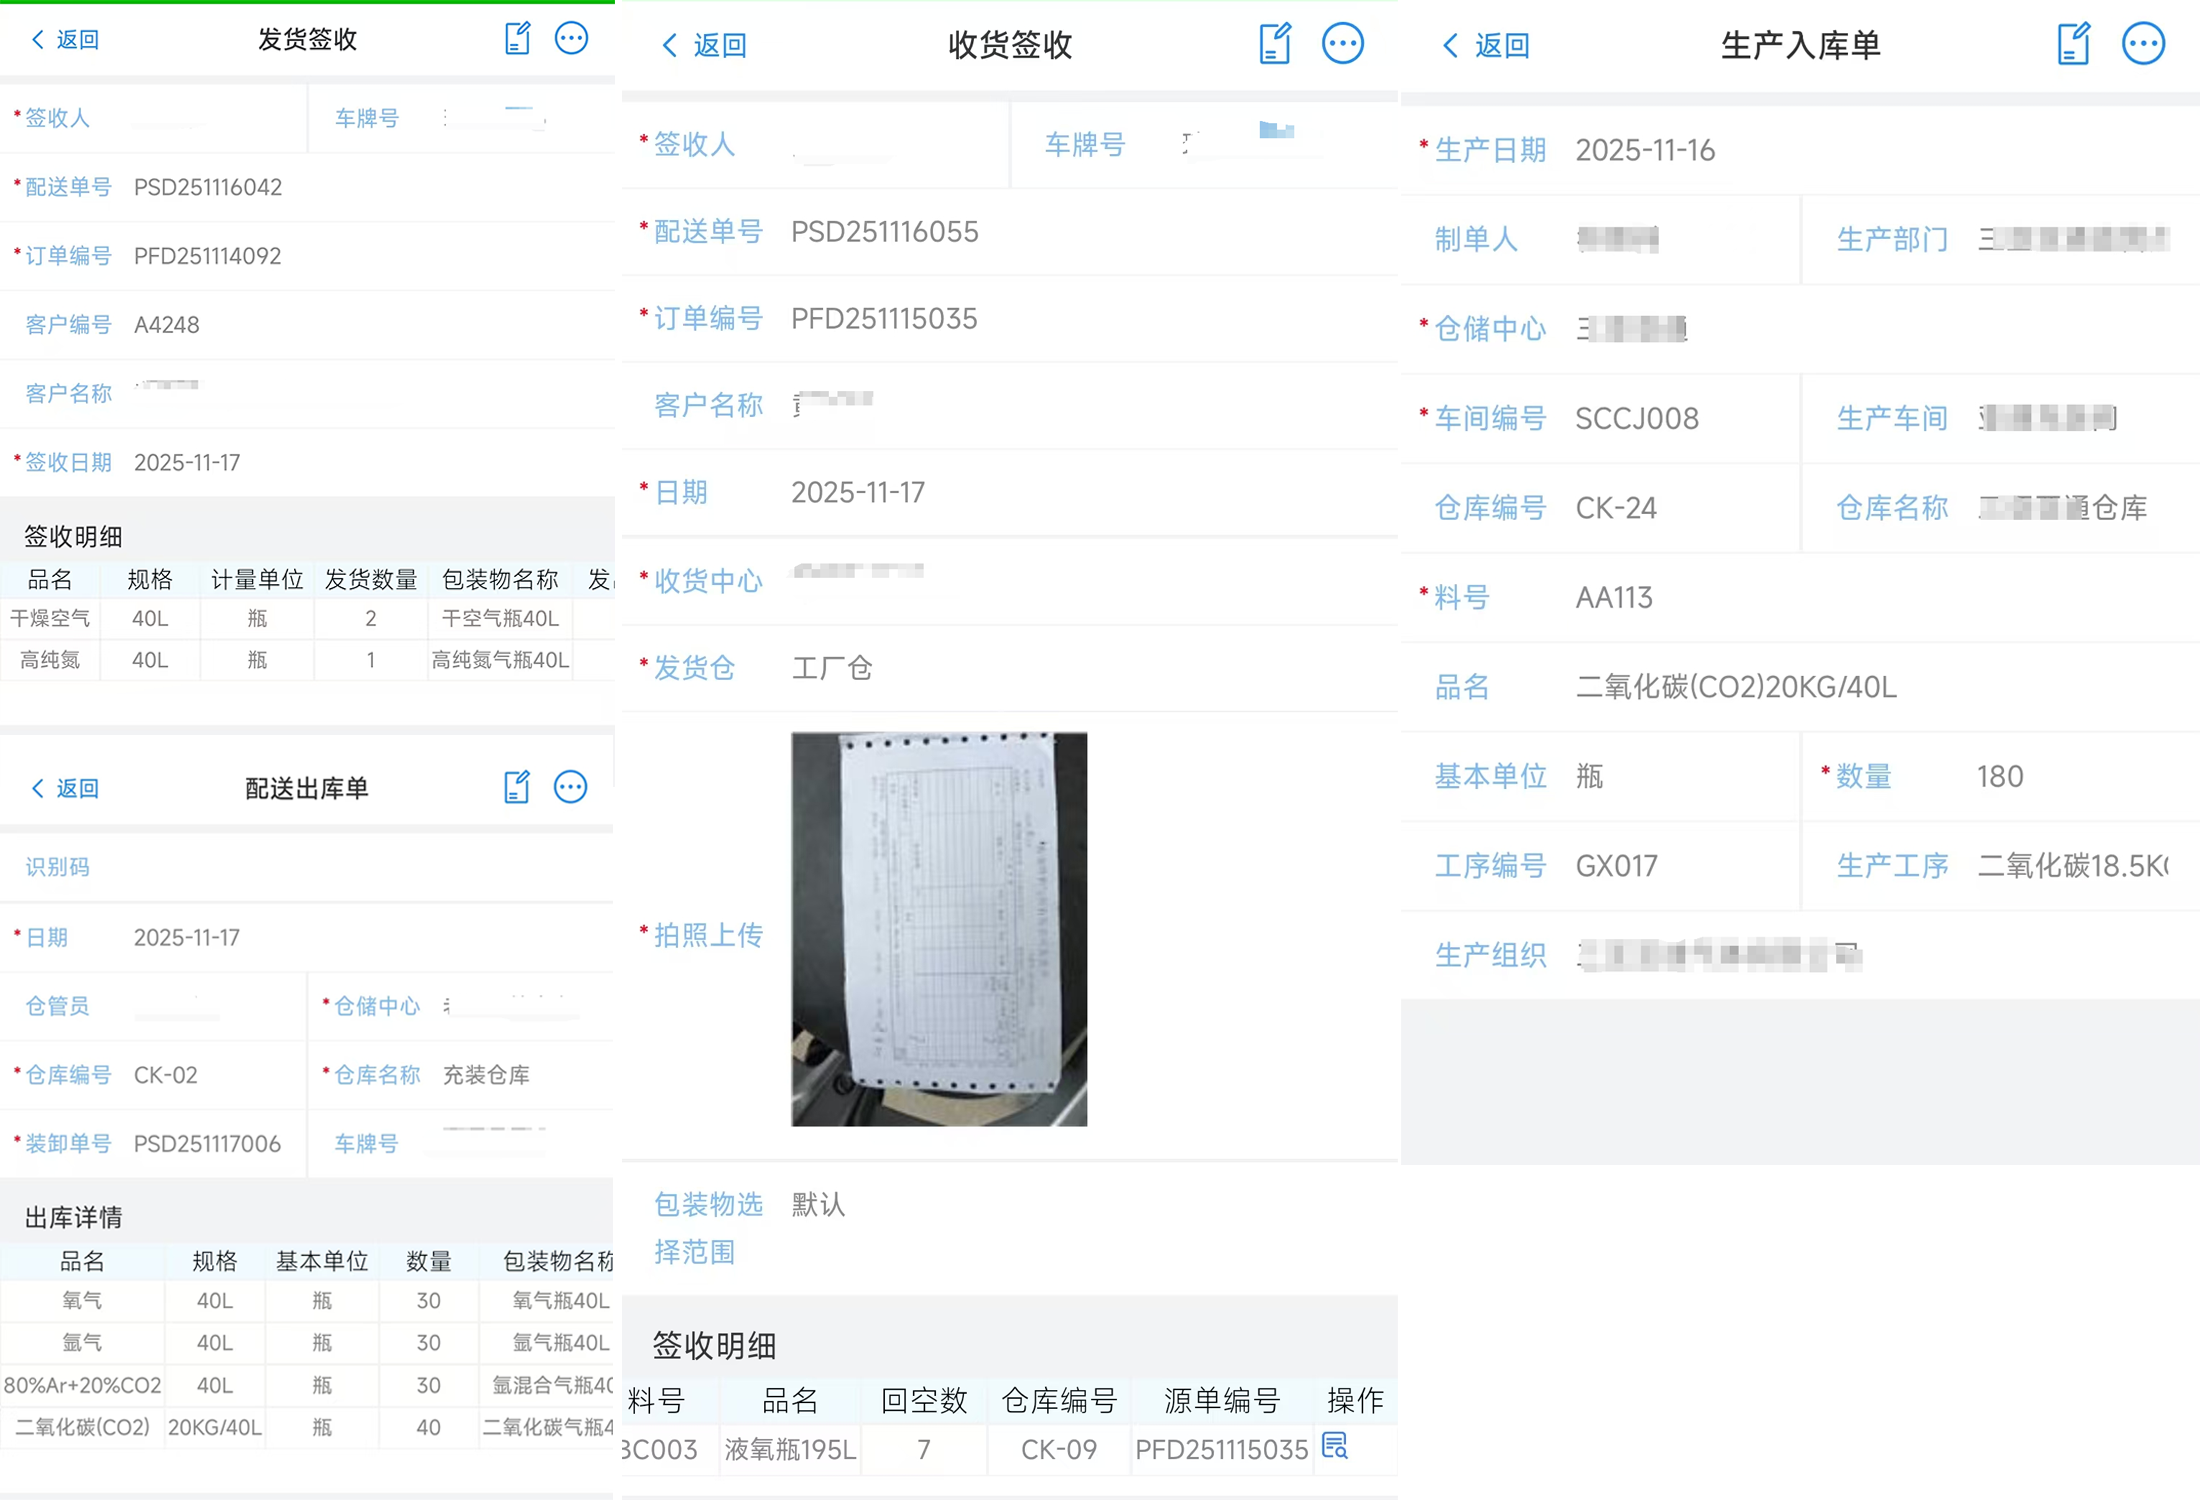Click the 数量 value 180 field
Image resolution: width=2200 pixels, height=1500 pixels.
2000,776
